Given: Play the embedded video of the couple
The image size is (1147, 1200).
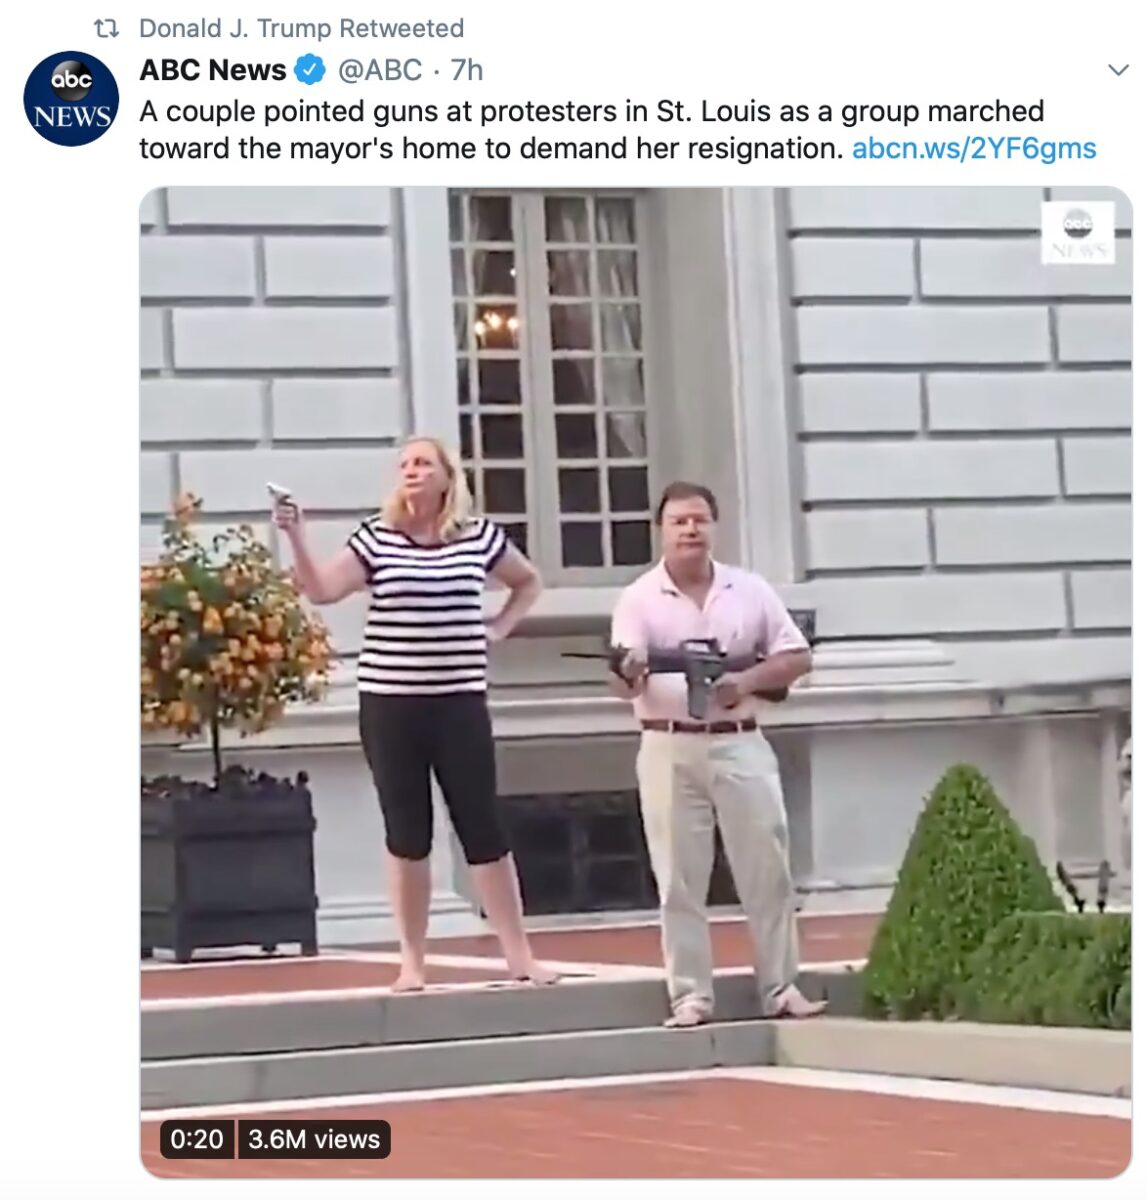Looking at the screenshot, I should (x=636, y=682).
